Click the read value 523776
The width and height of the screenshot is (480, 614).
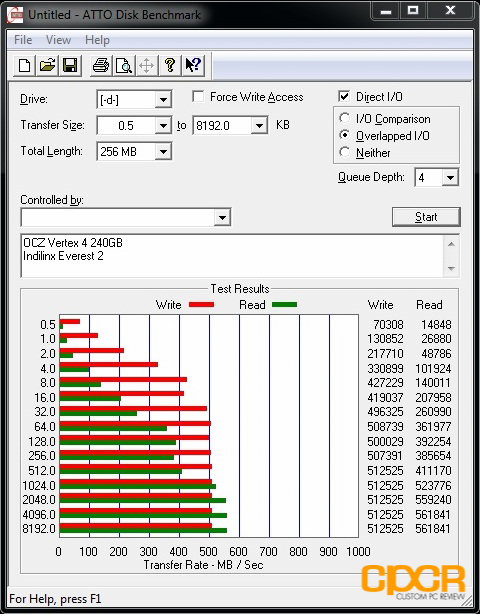433,486
